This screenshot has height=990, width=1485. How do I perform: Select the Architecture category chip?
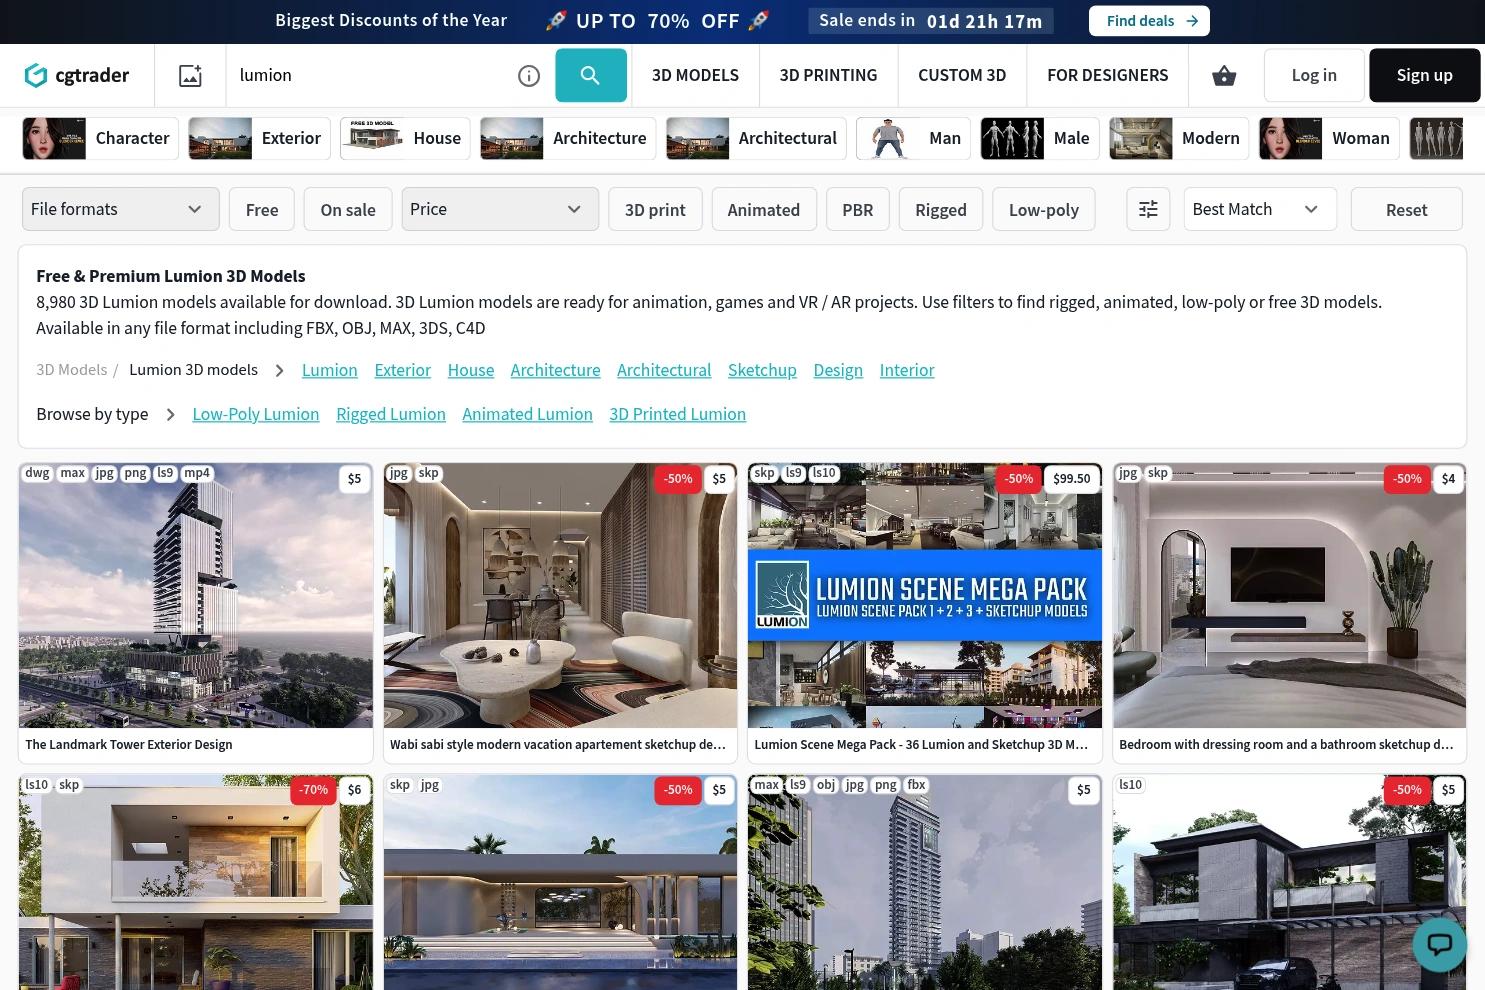pyautogui.click(x=568, y=138)
